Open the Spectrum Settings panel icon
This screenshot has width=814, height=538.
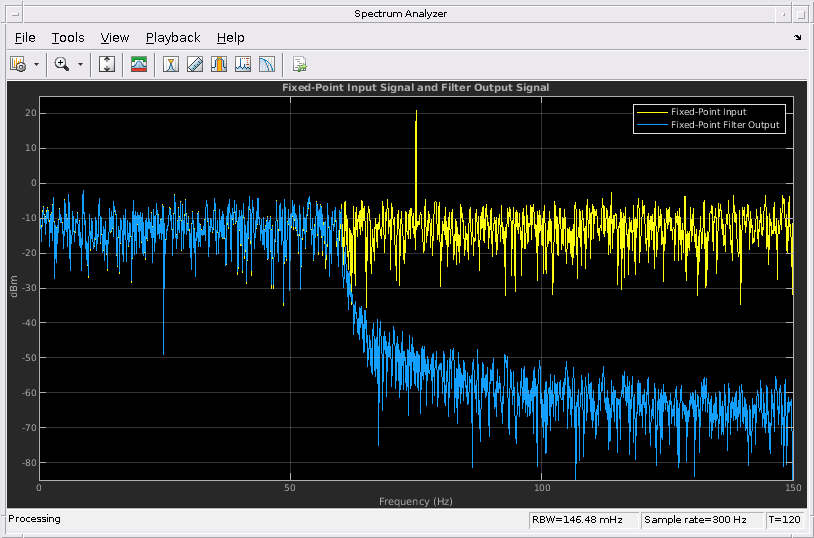tap(139, 64)
